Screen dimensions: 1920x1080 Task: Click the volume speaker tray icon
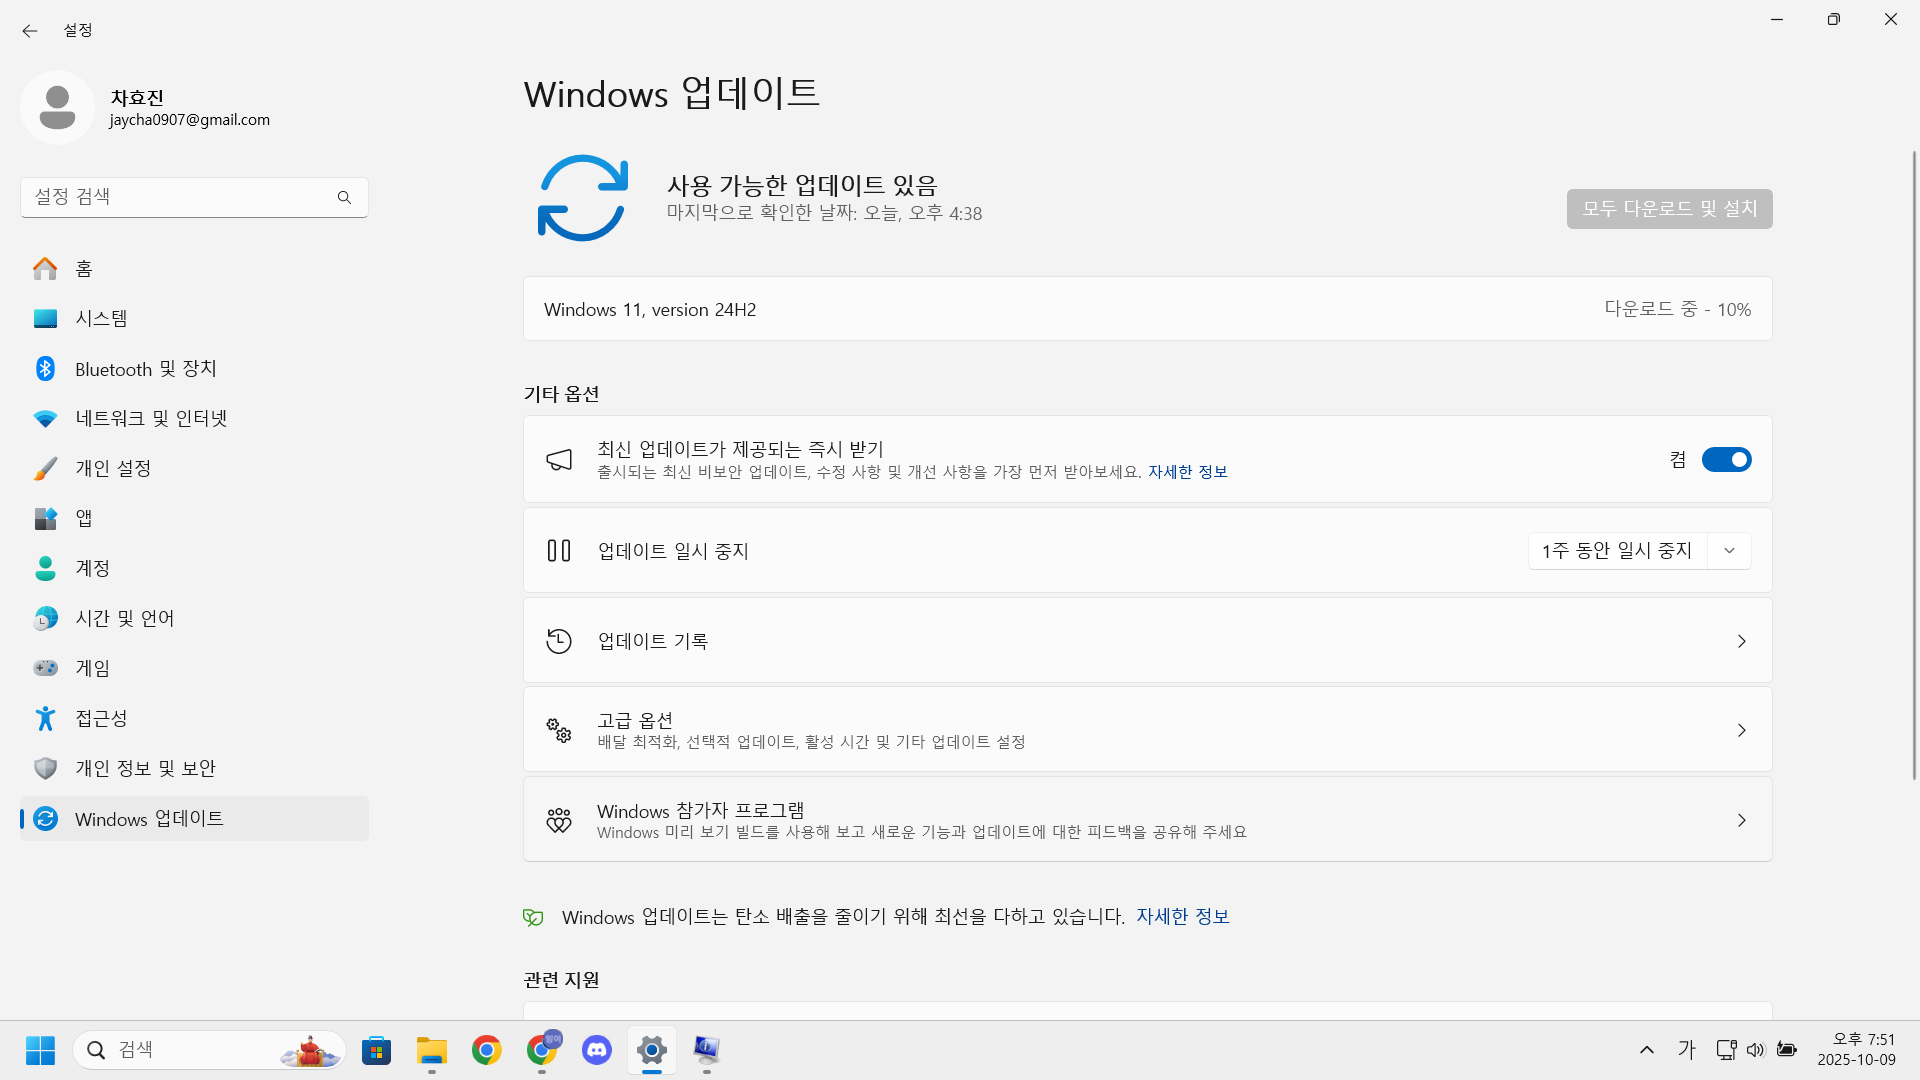point(1756,1050)
